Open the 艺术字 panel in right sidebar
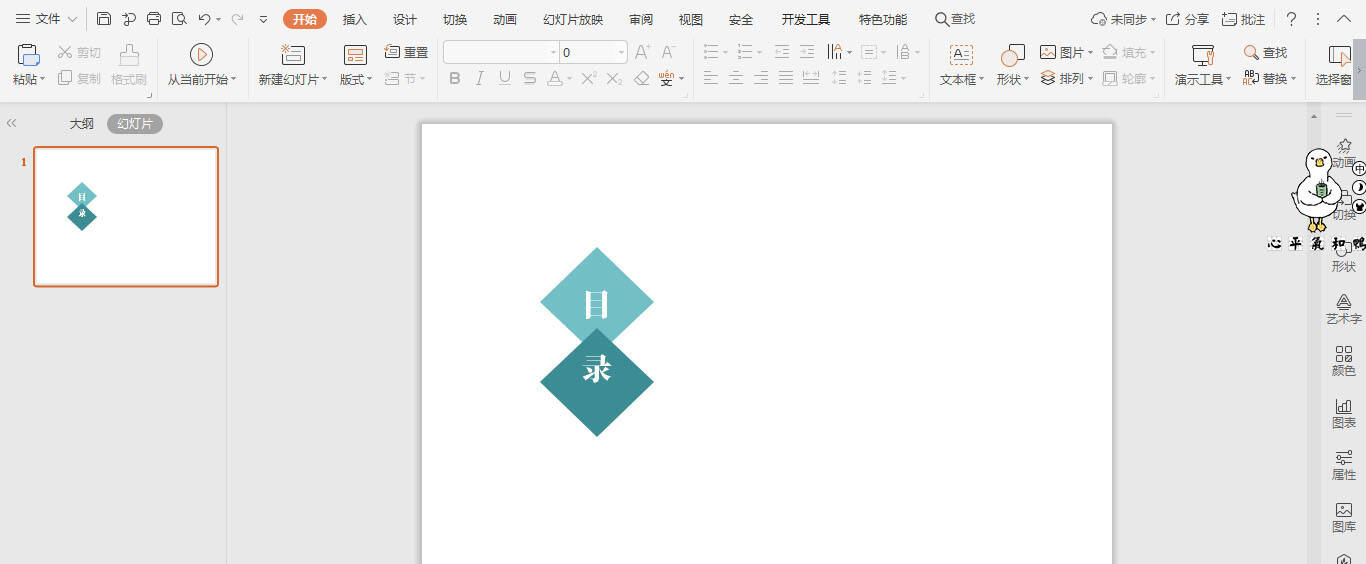 point(1343,309)
